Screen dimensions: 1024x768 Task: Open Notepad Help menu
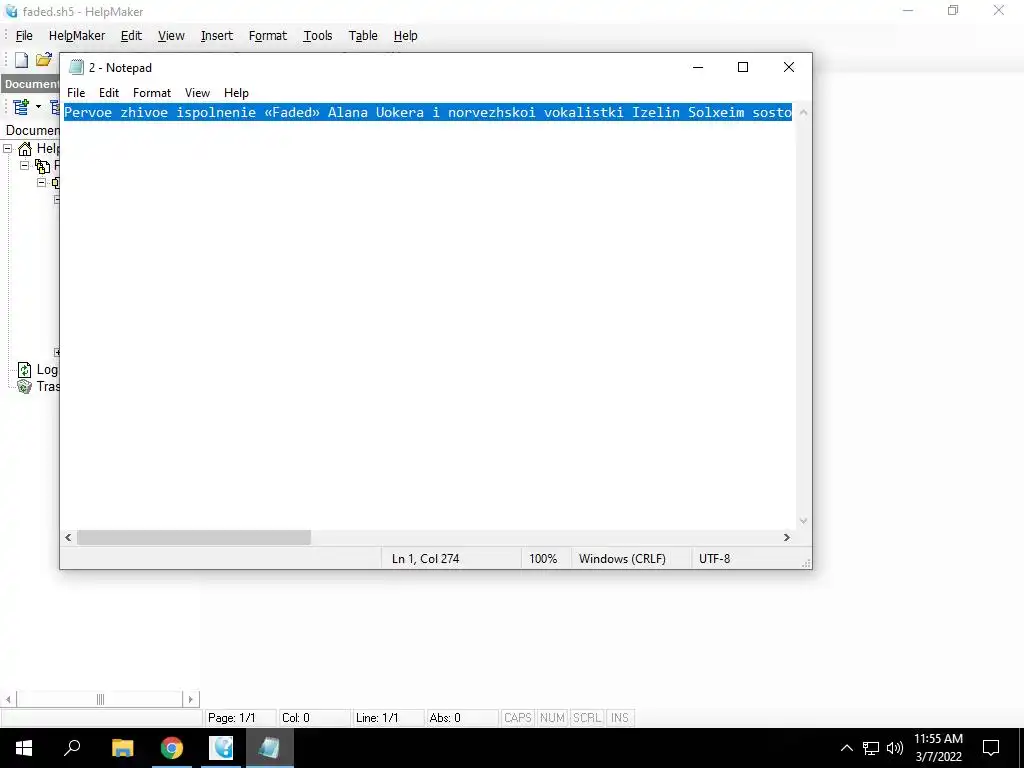[236, 93]
